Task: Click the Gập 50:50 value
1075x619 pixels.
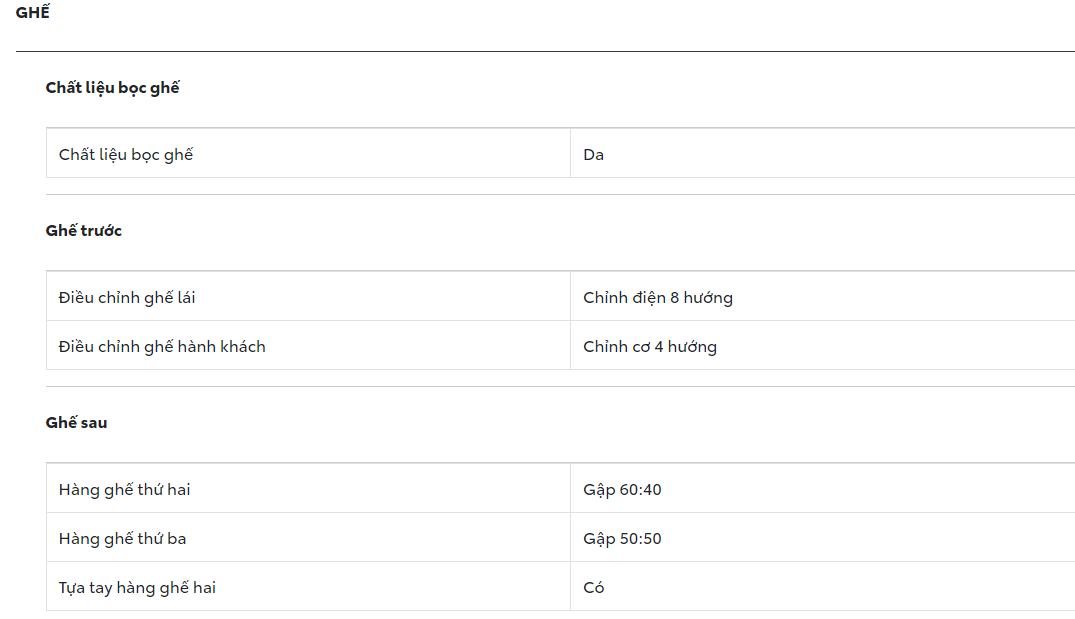Action: click(x=622, y=539)
